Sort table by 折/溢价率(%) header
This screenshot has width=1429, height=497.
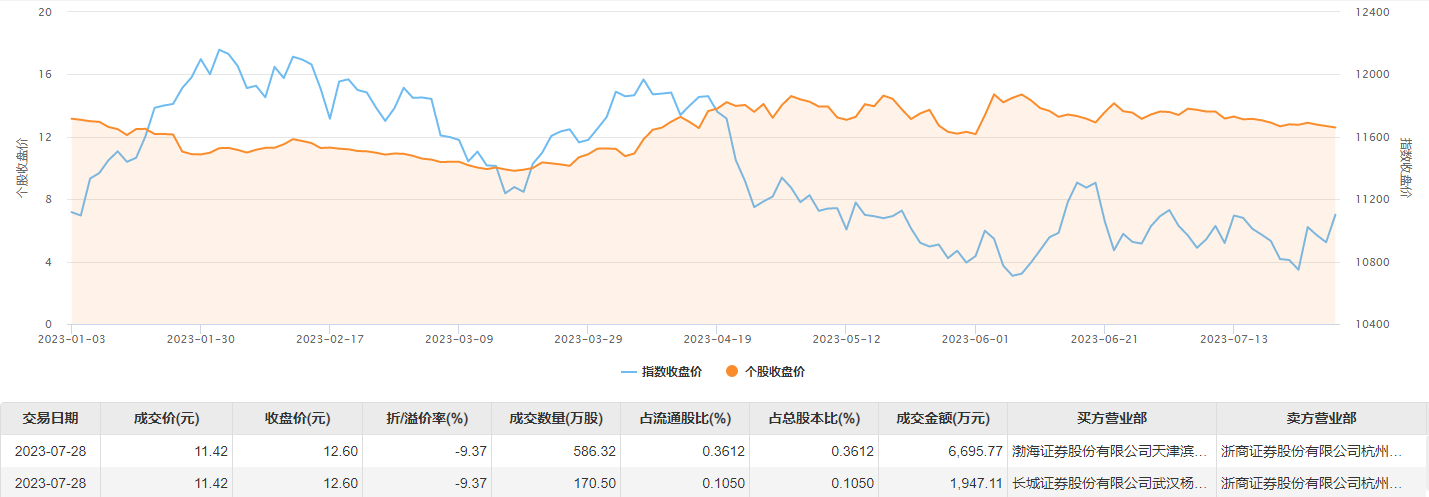coord(427,419)
